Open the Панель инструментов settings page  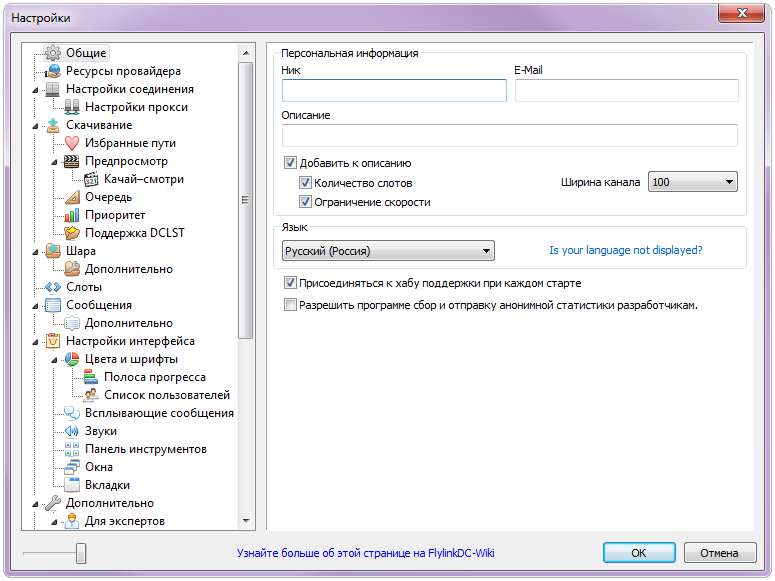click(145, 449)
